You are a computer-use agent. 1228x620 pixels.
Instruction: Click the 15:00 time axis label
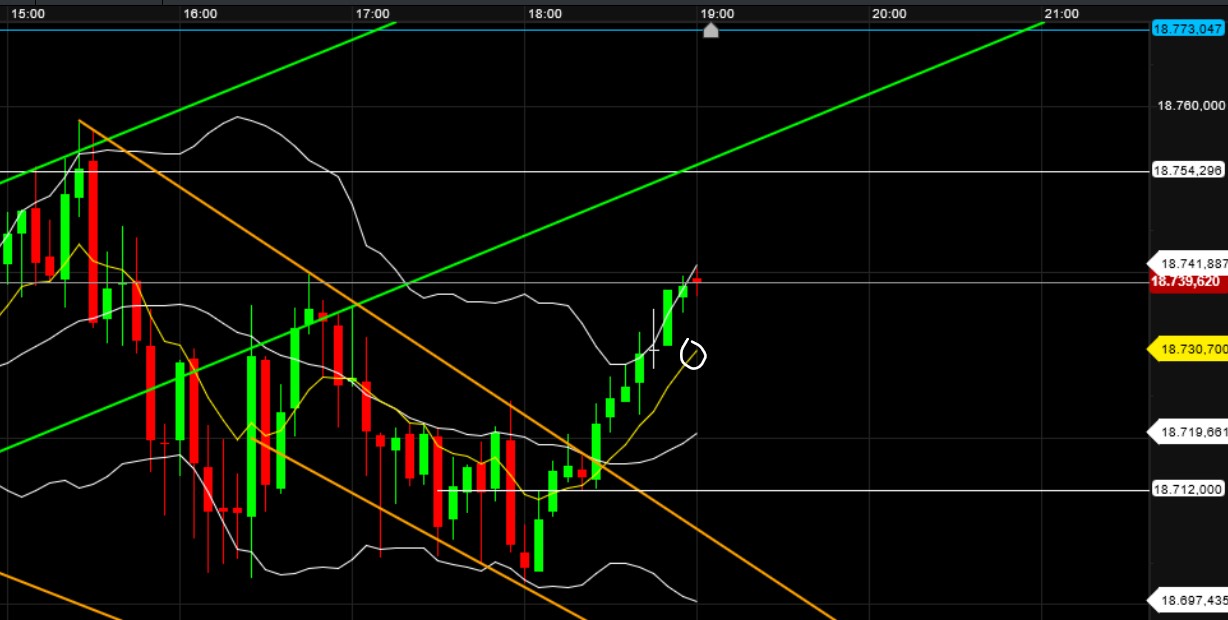click(28, 13)
